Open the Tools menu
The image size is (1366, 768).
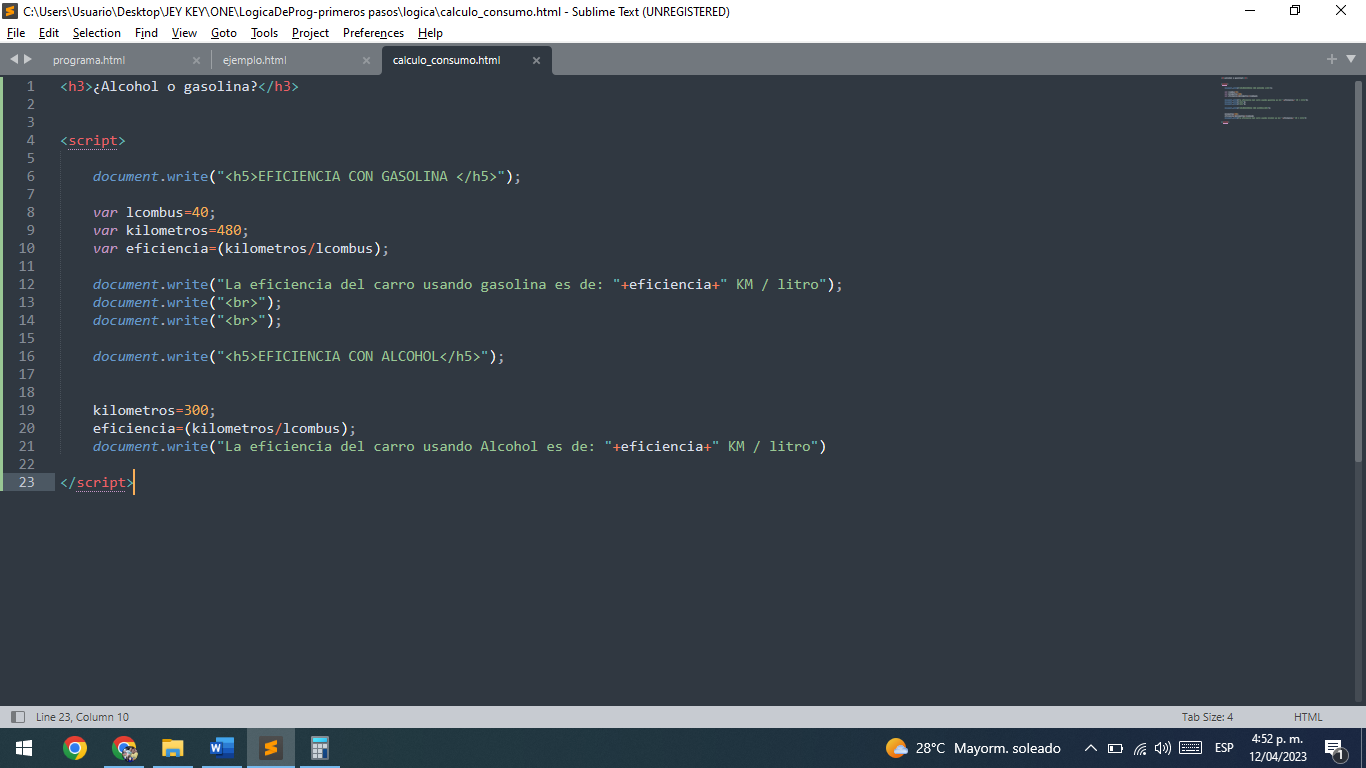pyautogui.click(x=264, y=33)
